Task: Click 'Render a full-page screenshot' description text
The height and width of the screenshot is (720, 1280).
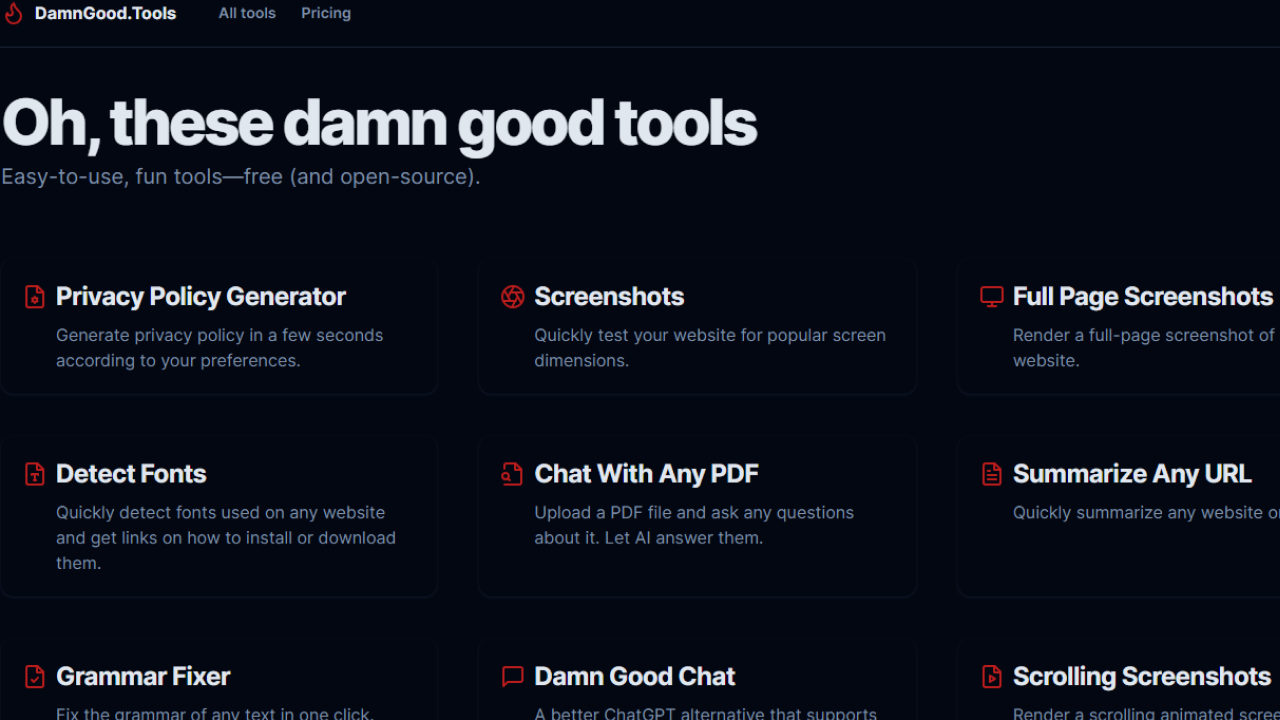Action: click(x=1146, y=348)
